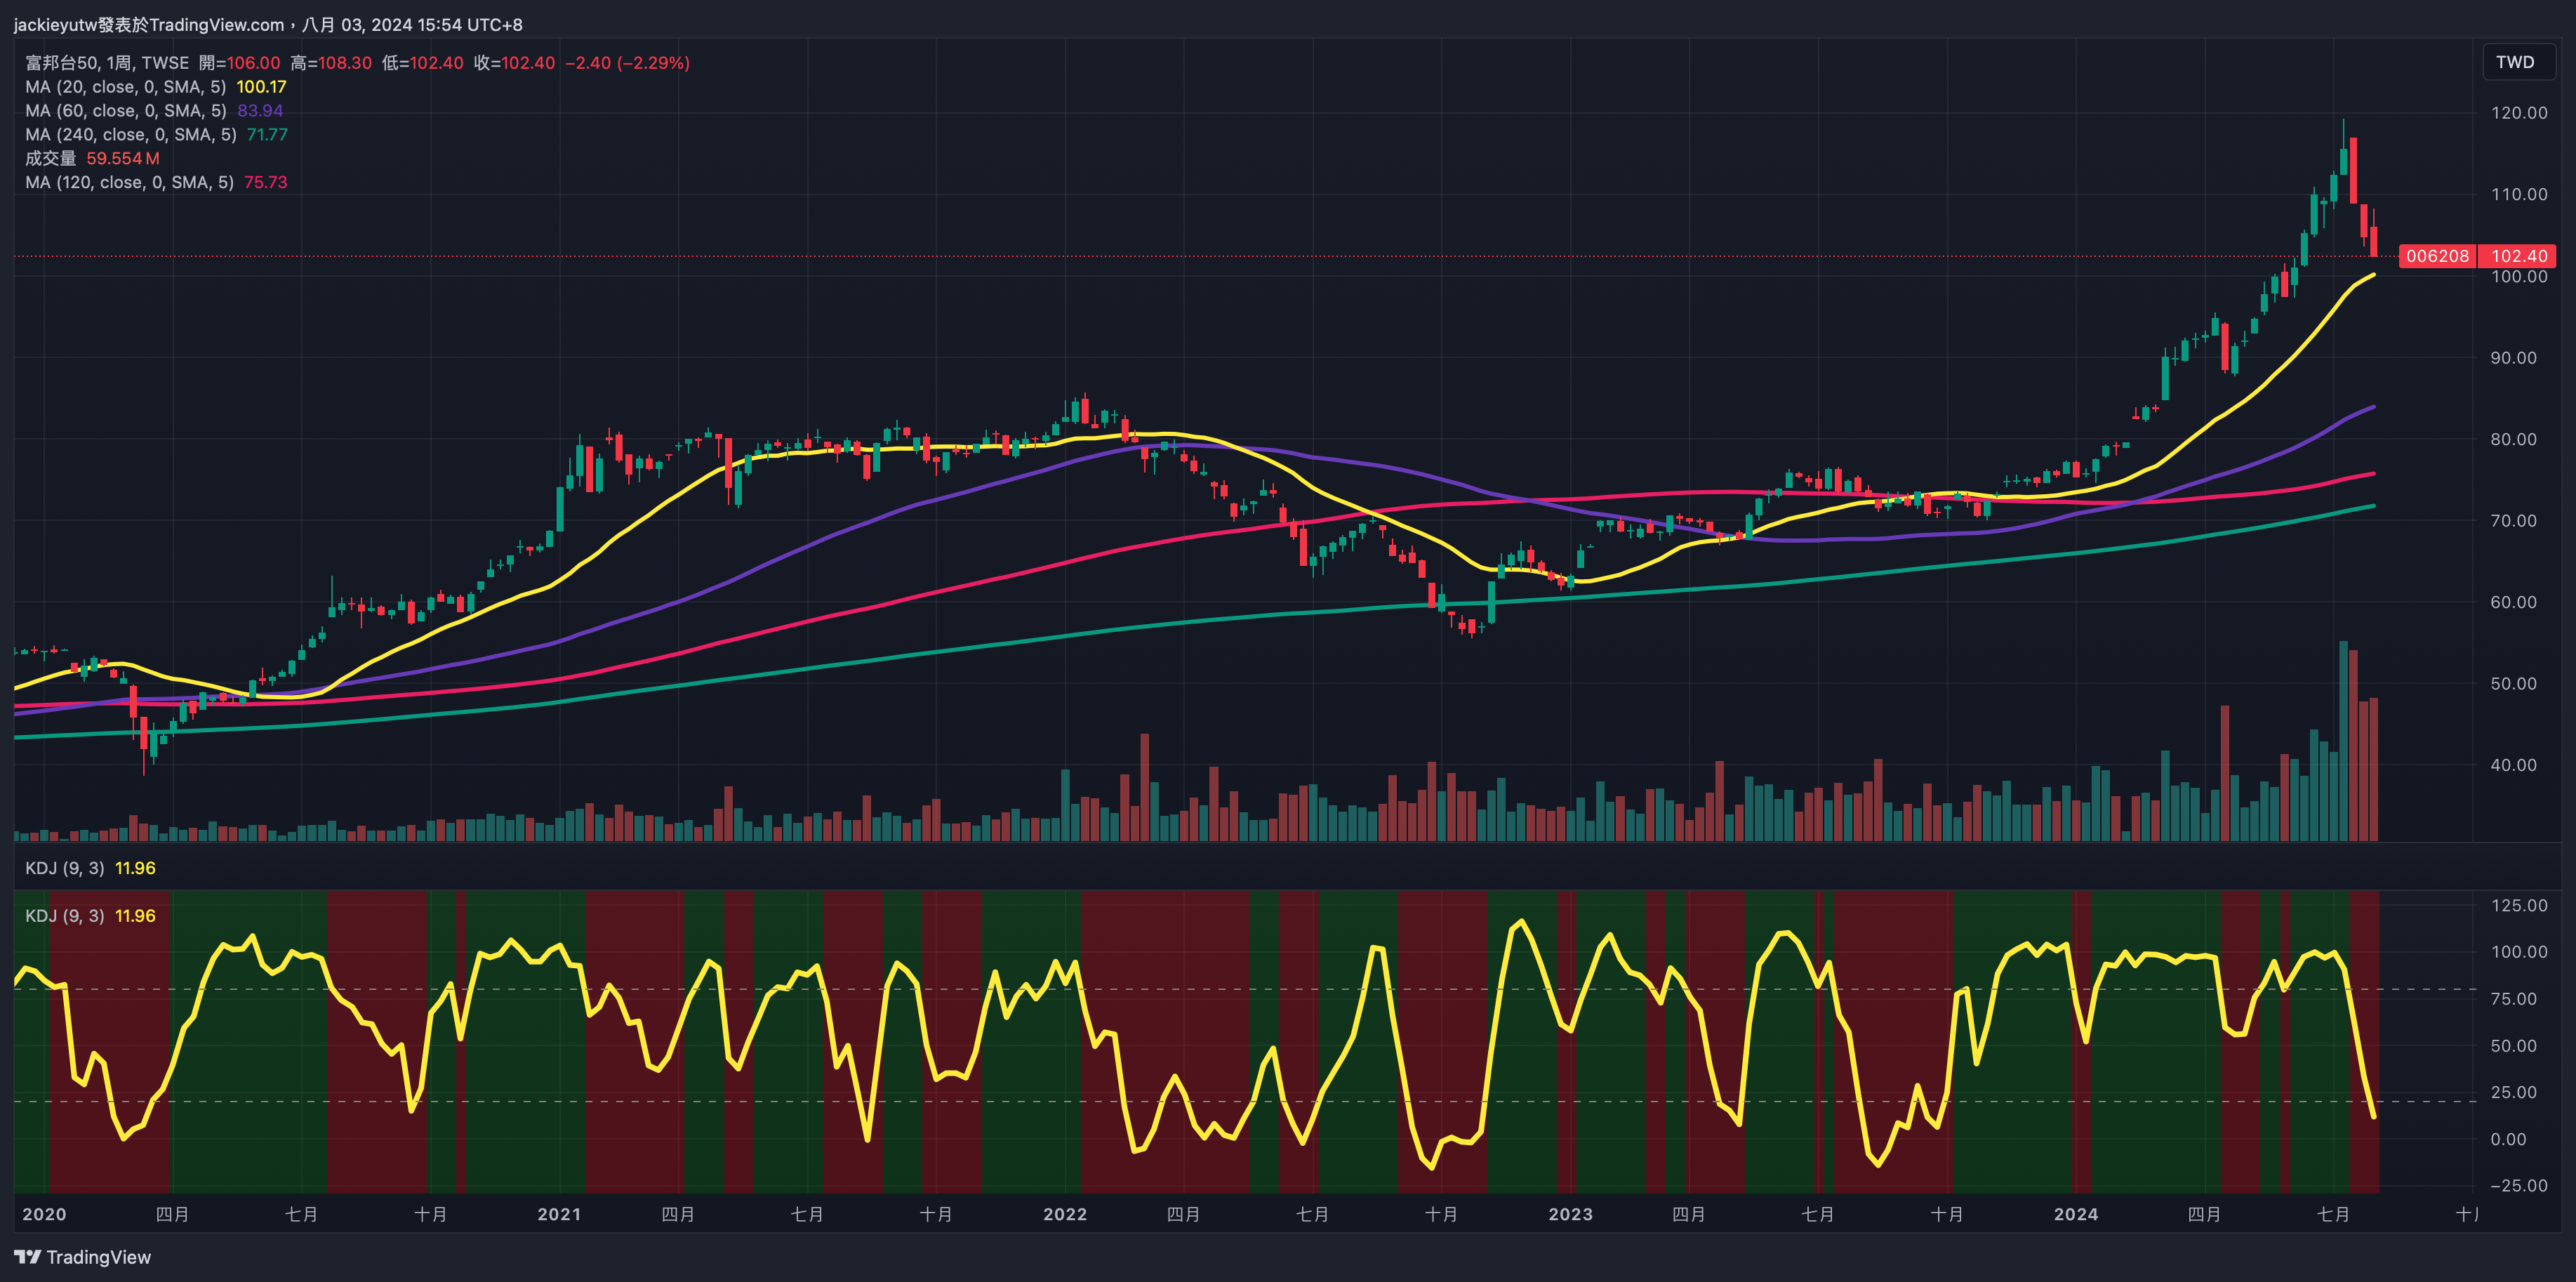
Task: Click the KDJ 100.00 scale label
Action: 2518,952
